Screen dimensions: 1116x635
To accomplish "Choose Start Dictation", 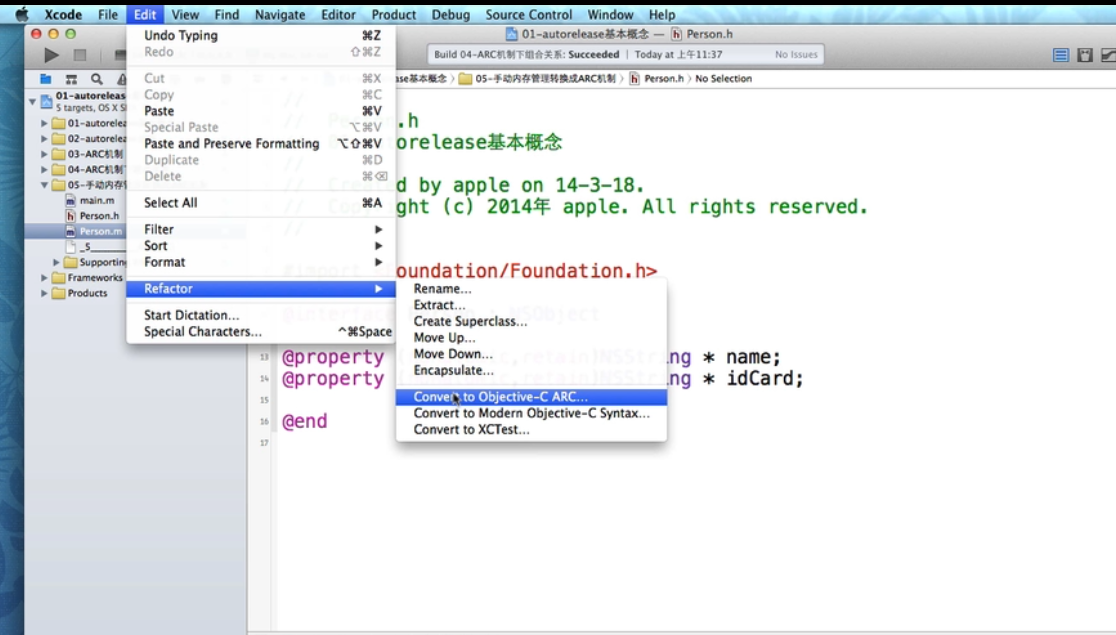I will (260, 315).
